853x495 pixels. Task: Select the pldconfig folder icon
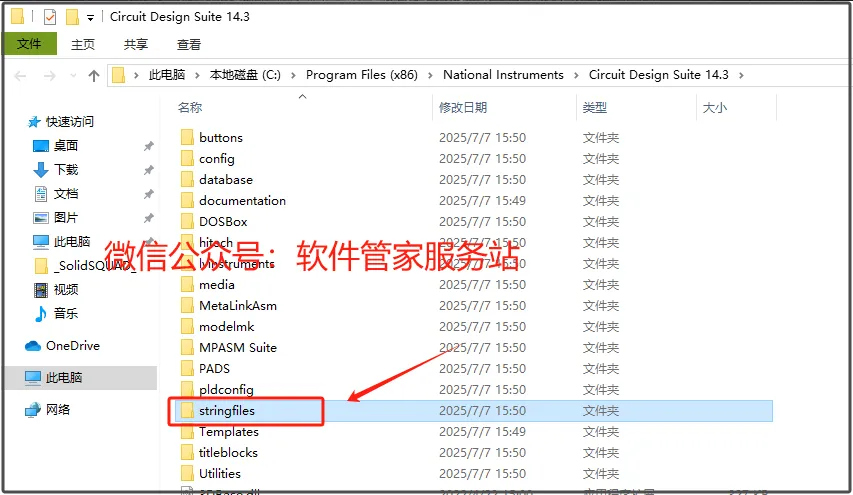187,389
